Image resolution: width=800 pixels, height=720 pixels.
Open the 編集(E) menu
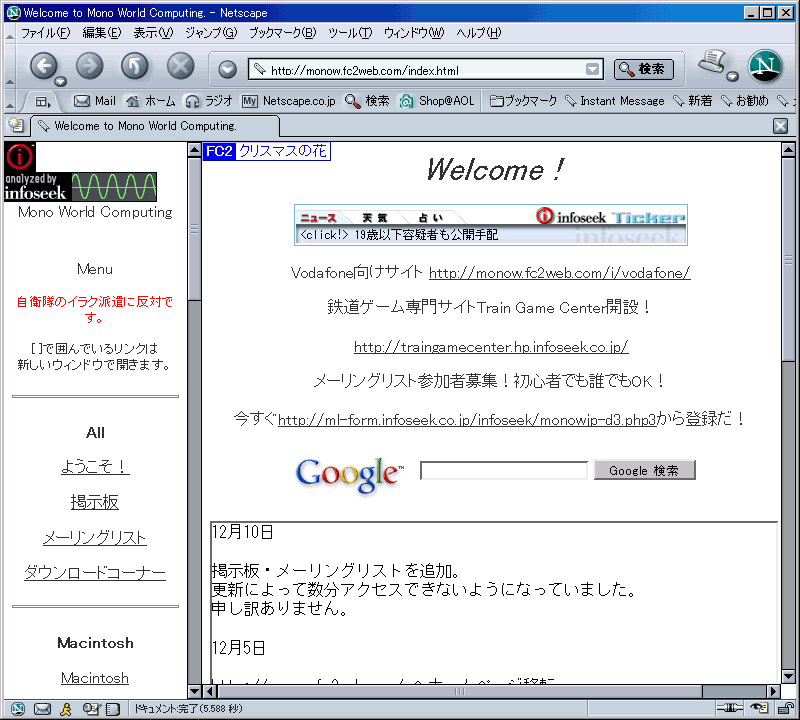pos(102,33)
